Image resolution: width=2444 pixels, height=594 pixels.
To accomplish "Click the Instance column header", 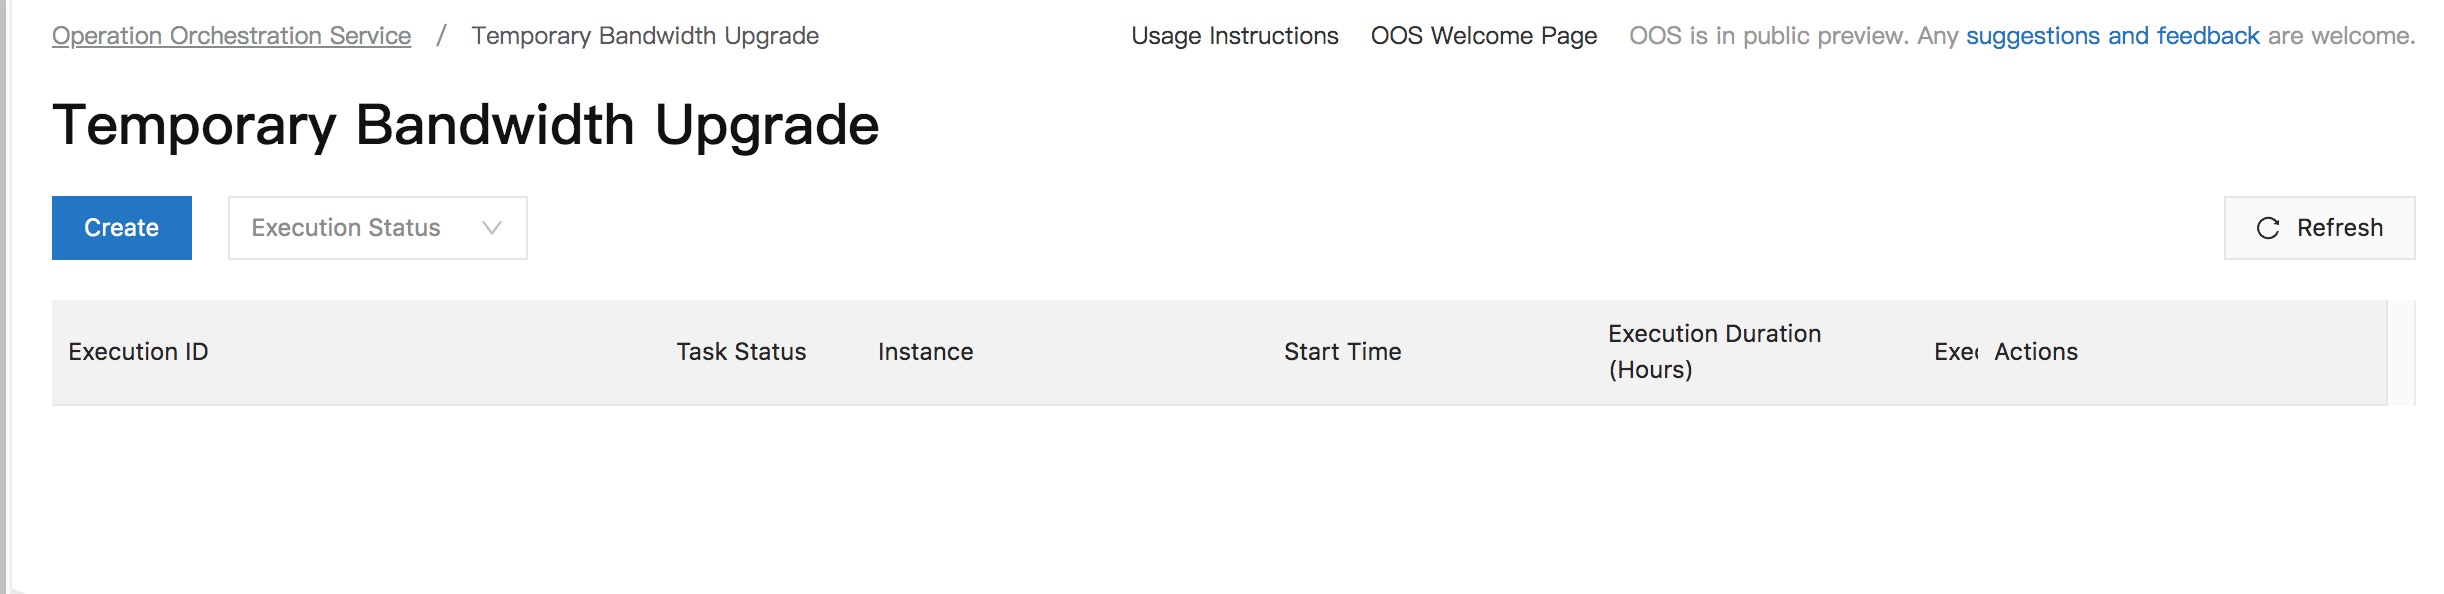I will (x=924, y=352).
